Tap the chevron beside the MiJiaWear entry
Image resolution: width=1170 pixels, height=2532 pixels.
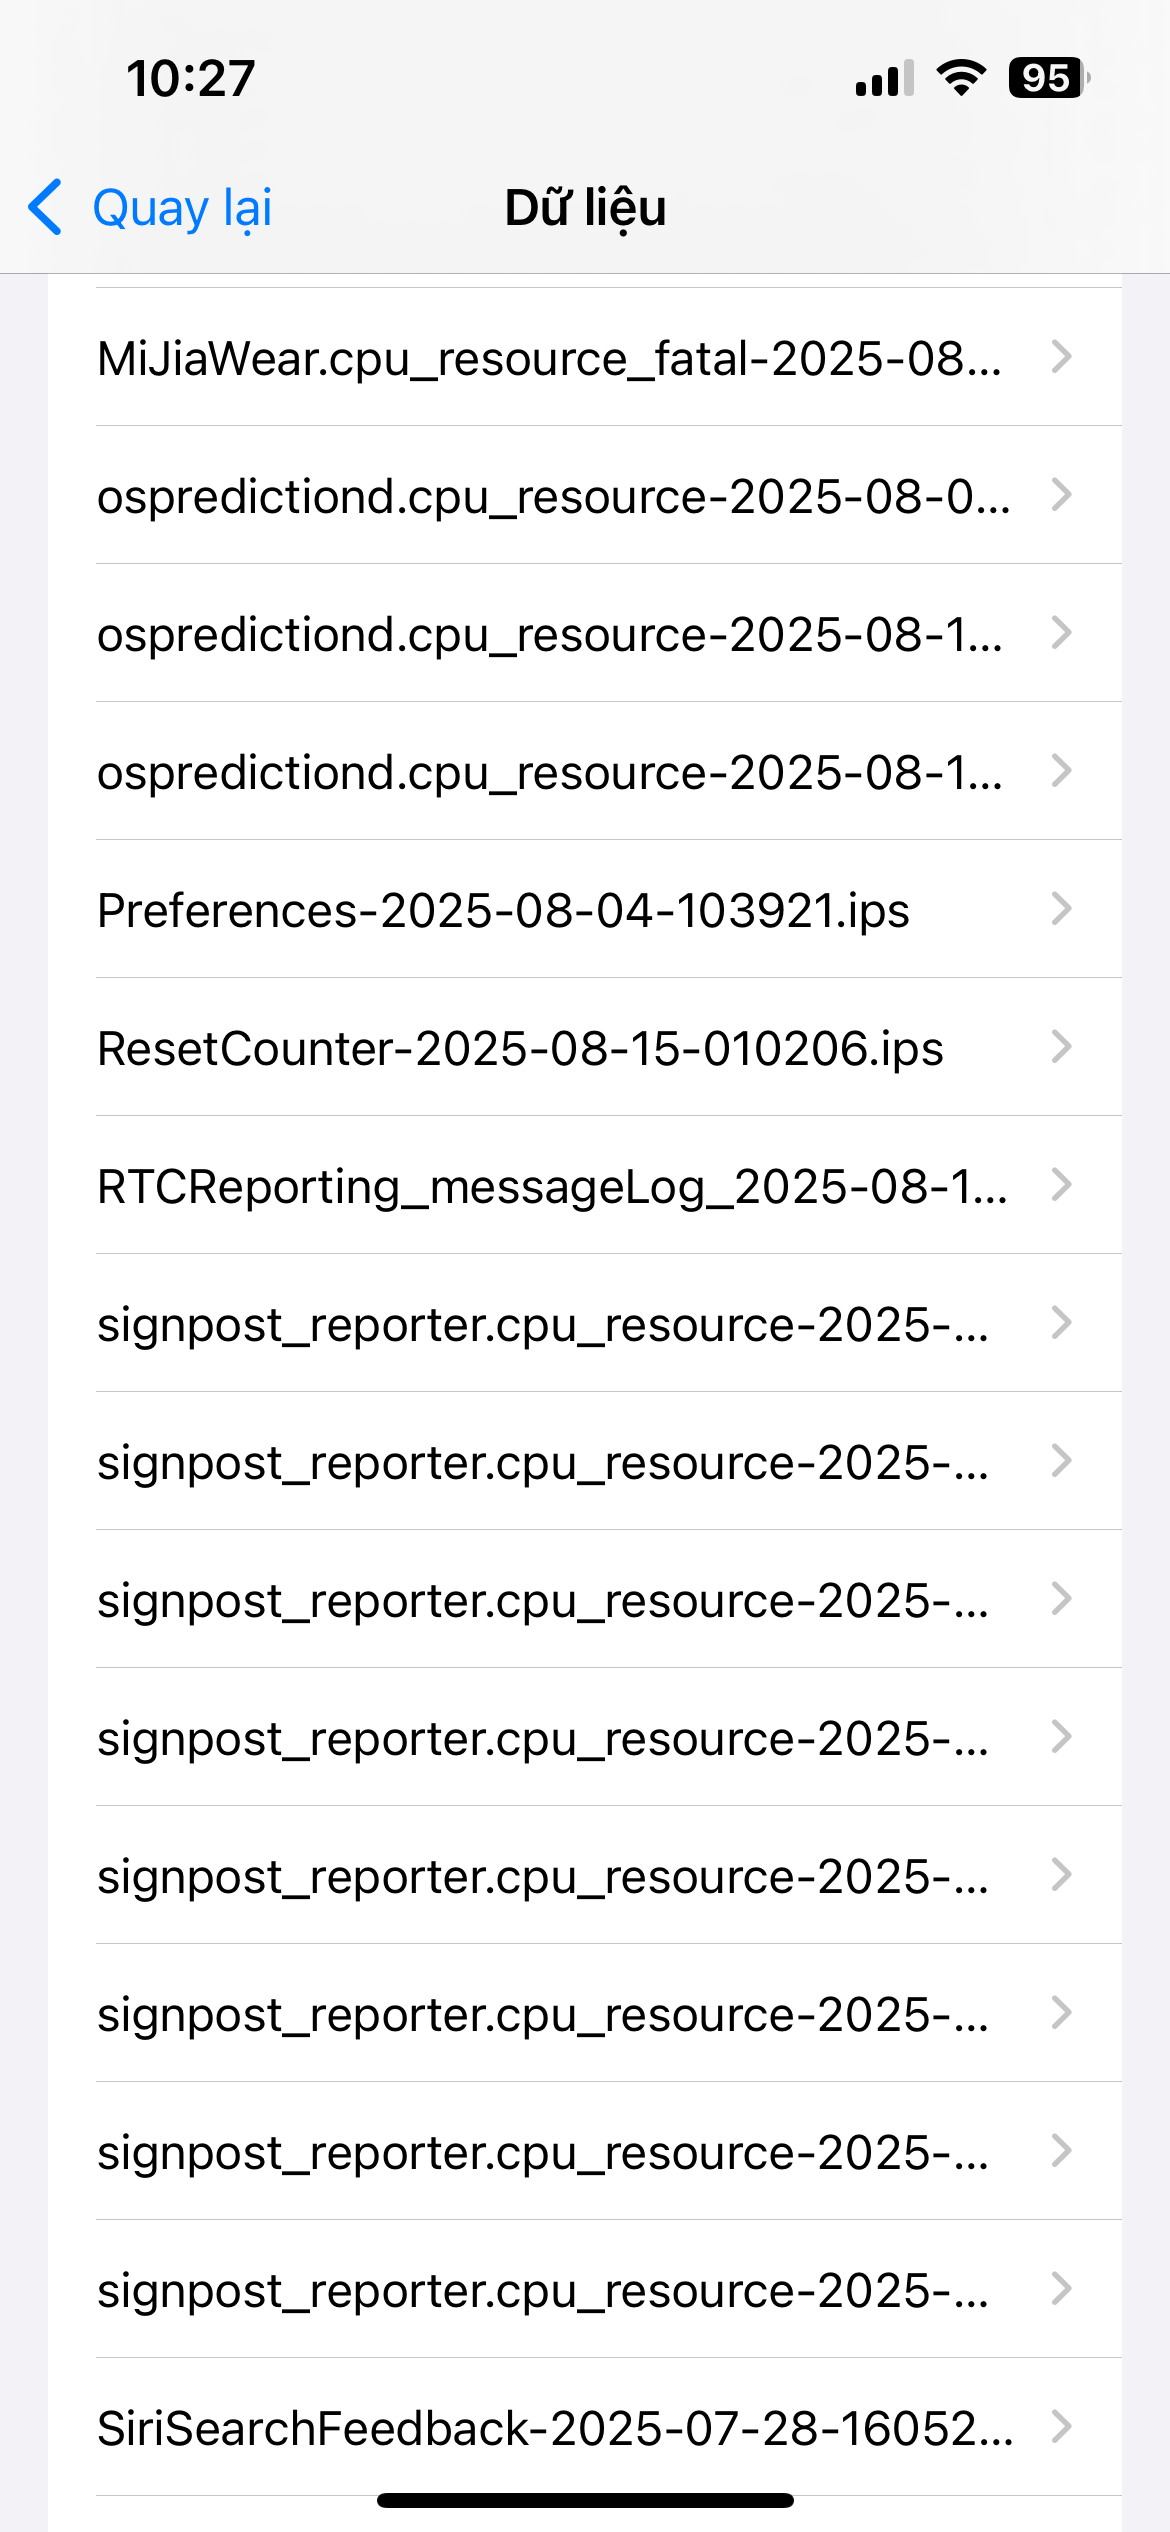pyautogui.click(x=1062, y=356)
